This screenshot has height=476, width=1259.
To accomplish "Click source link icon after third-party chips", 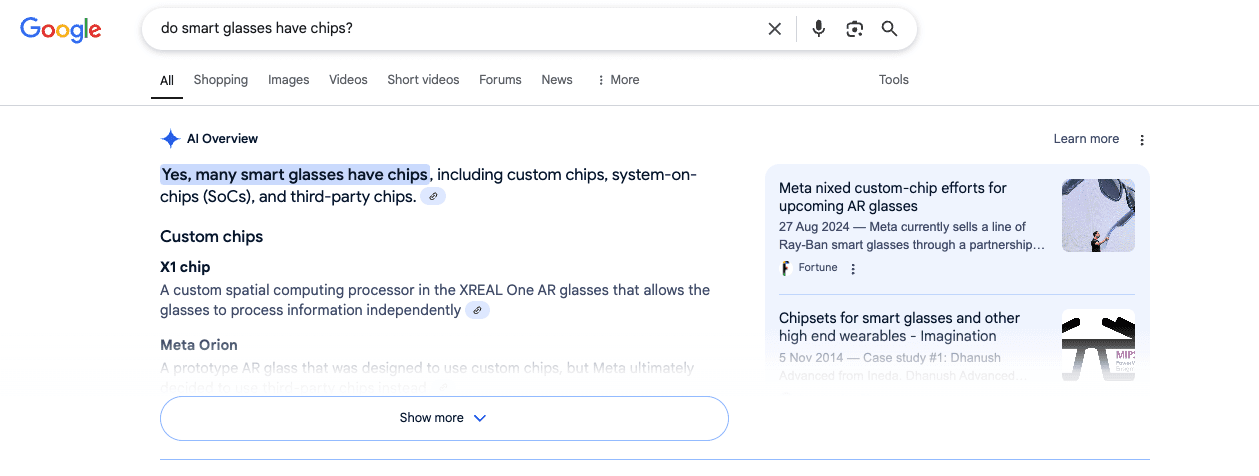I will tap(433, 197).
